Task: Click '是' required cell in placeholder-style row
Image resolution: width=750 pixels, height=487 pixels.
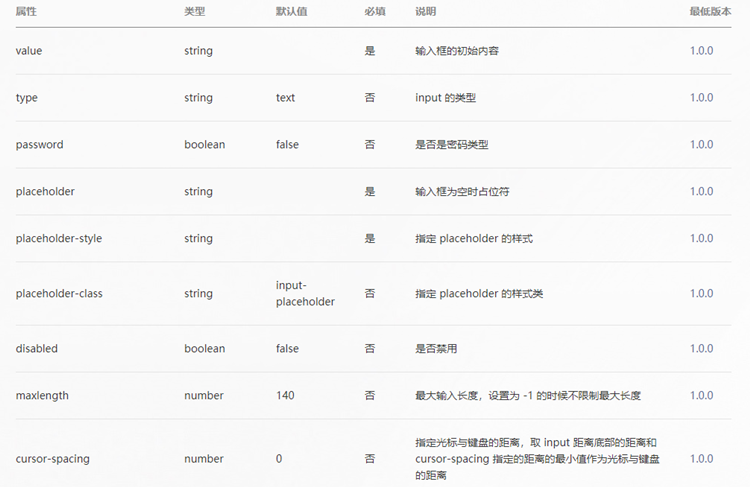Action: coord(370,238)
